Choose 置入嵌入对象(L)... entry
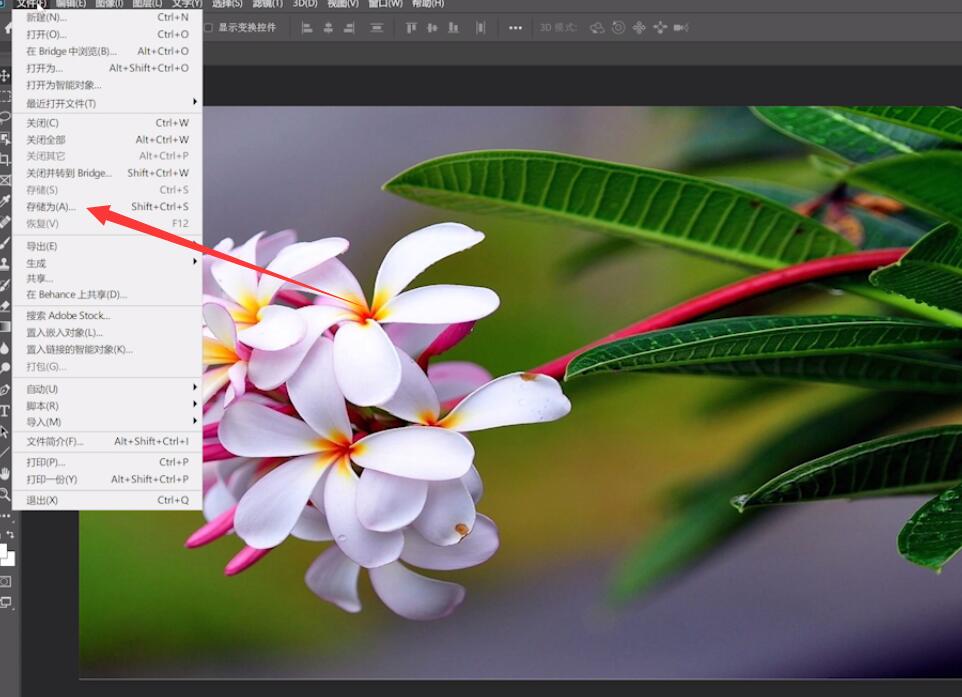The image size is (962, 697). pos(107,333)
